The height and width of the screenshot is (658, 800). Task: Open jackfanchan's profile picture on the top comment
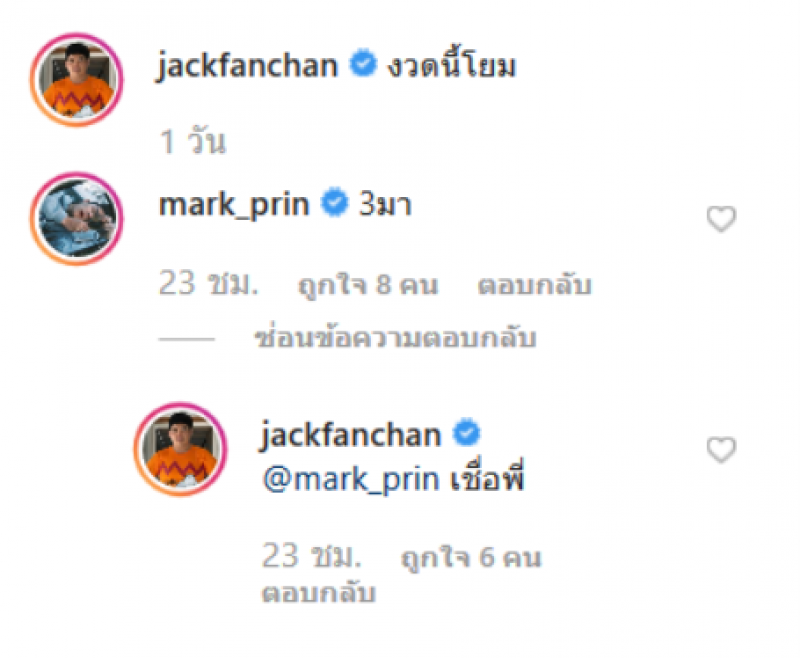pos(77,80)
